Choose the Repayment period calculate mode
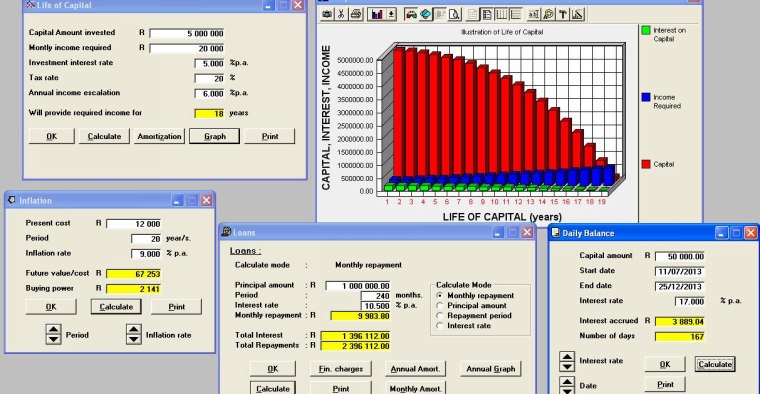This screenshot has height=394, width=760. (x=440, y=315)
